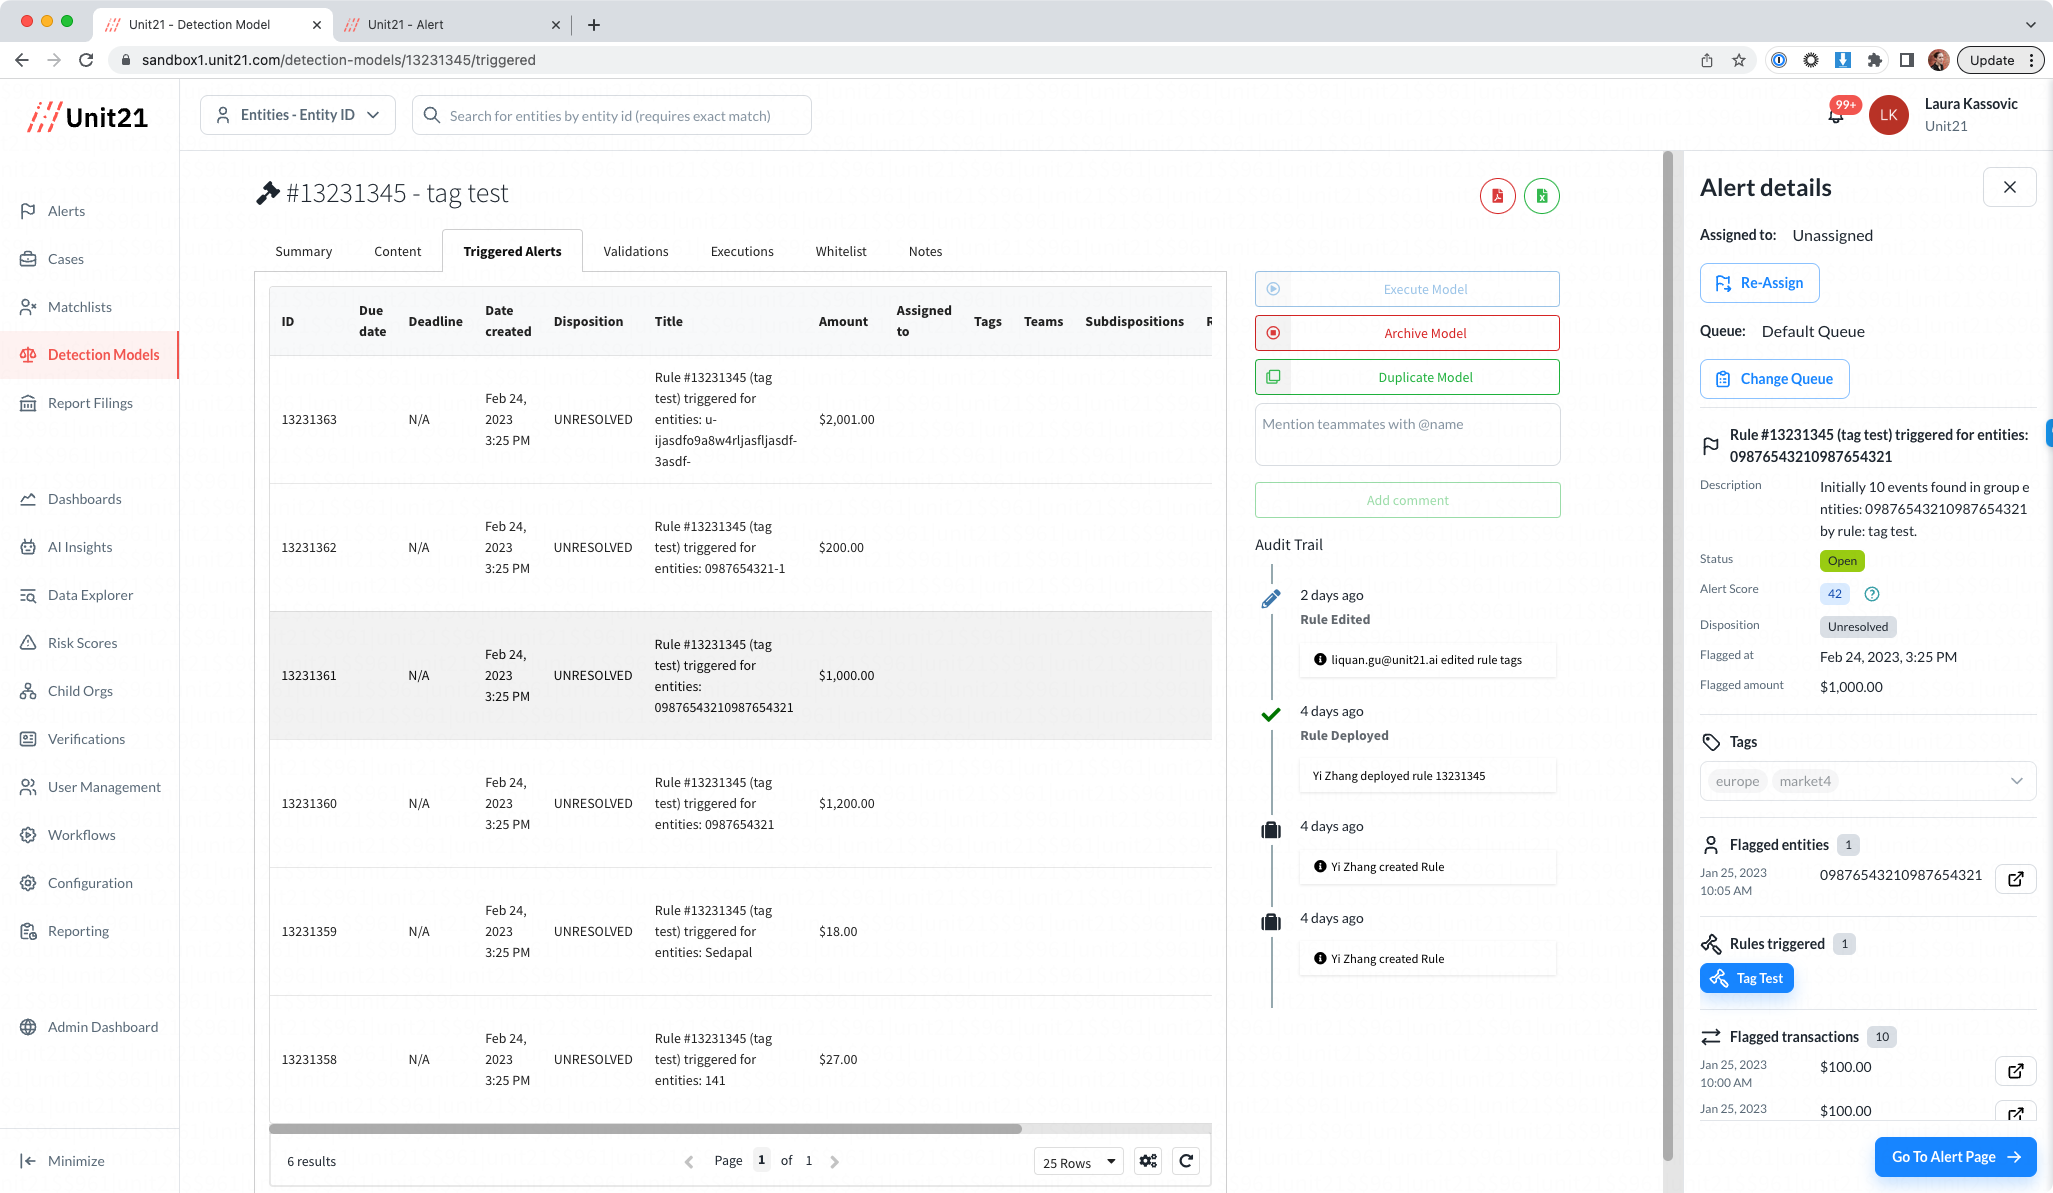This screenshot has height=1193, width=2053.
Task: Click the horizontal table scrollbar
Action: tap(645, 1129)
